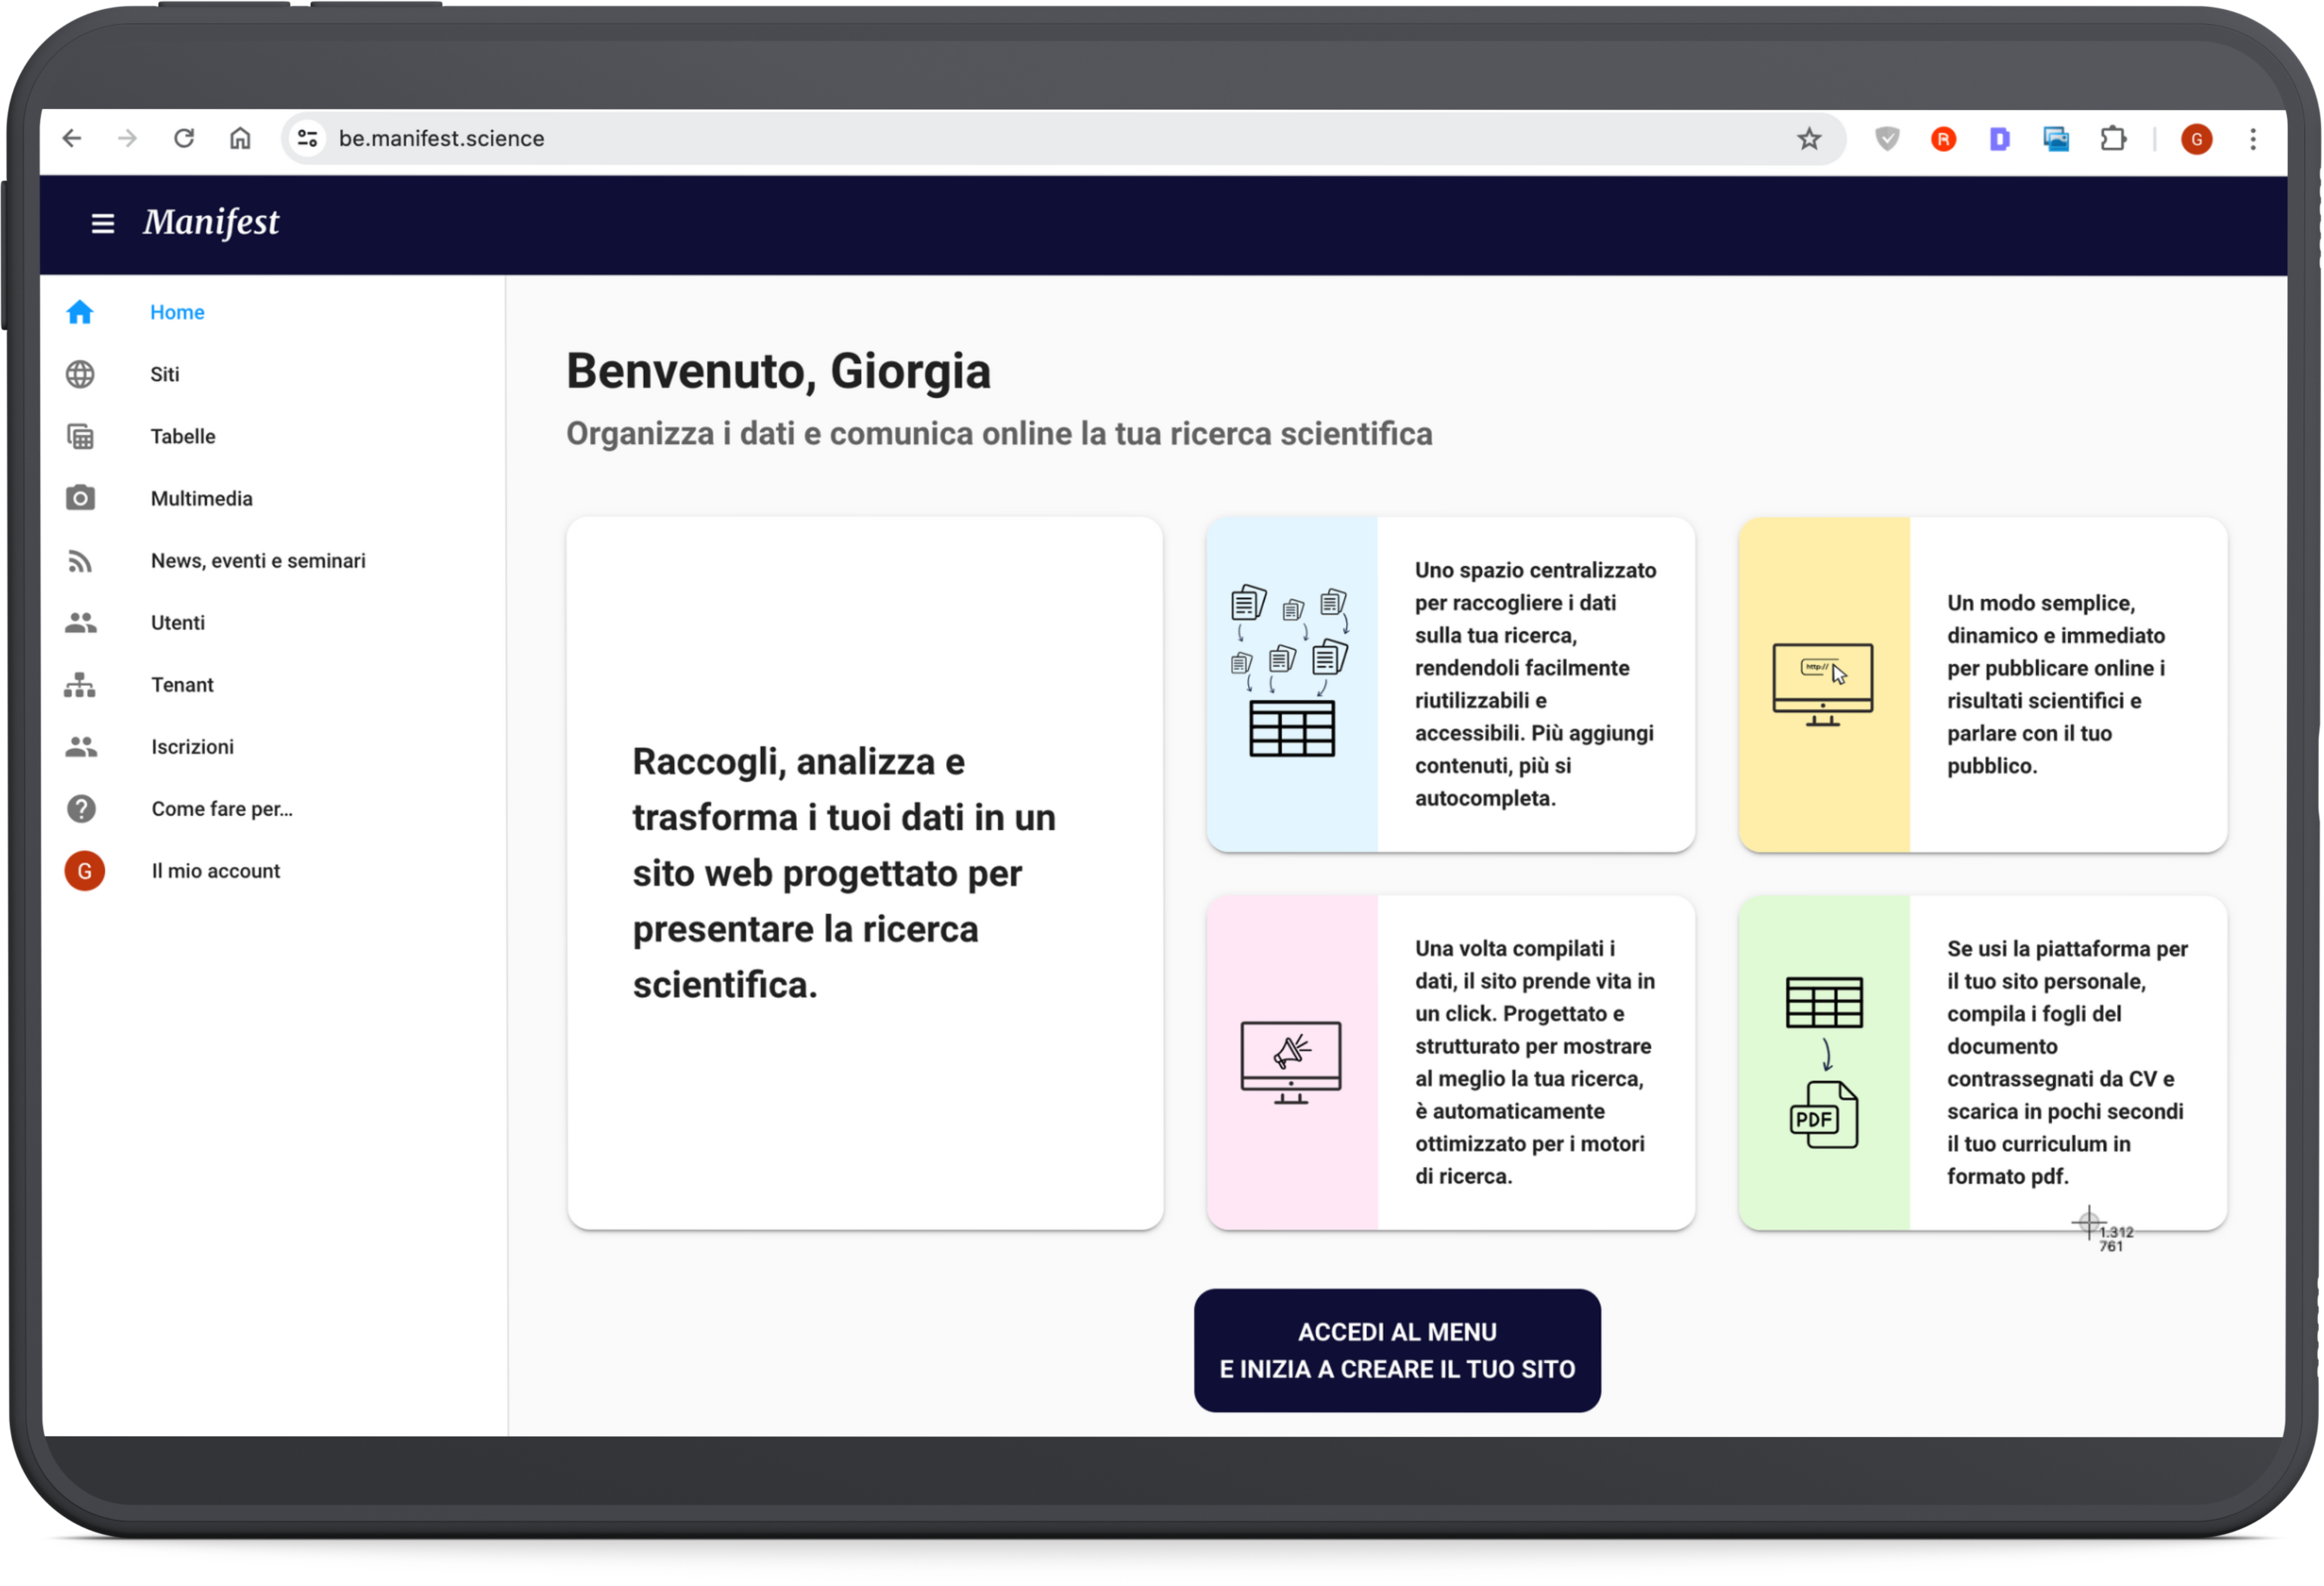
Task: Open the Tenant menu entry
Action: (182, 685)
